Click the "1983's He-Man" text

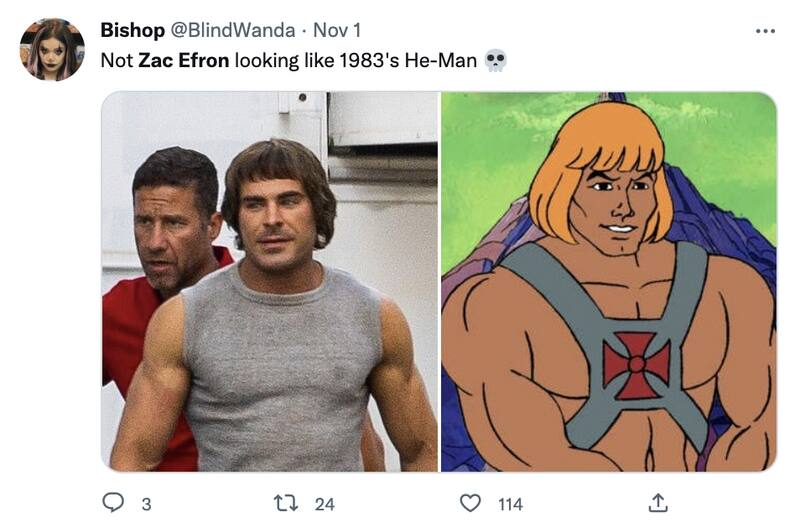coord(419,60)
